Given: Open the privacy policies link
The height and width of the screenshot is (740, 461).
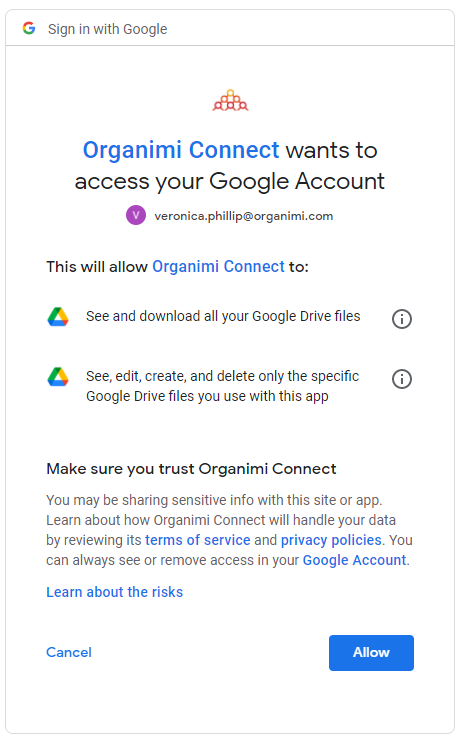Looking at the screenshot, I should tap(331, 540).
